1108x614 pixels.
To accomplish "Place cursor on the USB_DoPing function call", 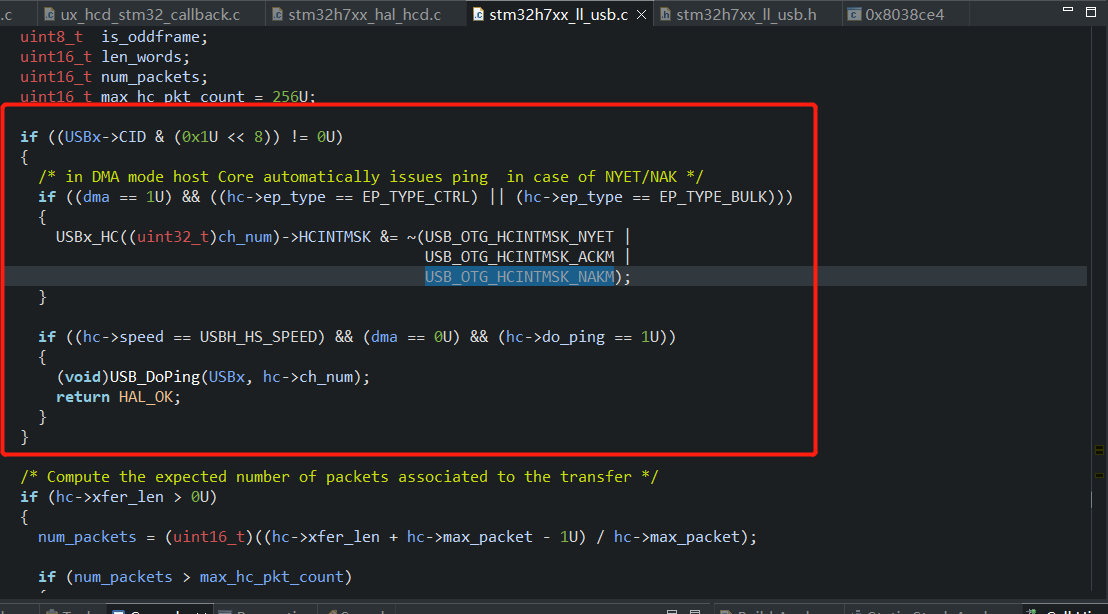I will 155,376.
